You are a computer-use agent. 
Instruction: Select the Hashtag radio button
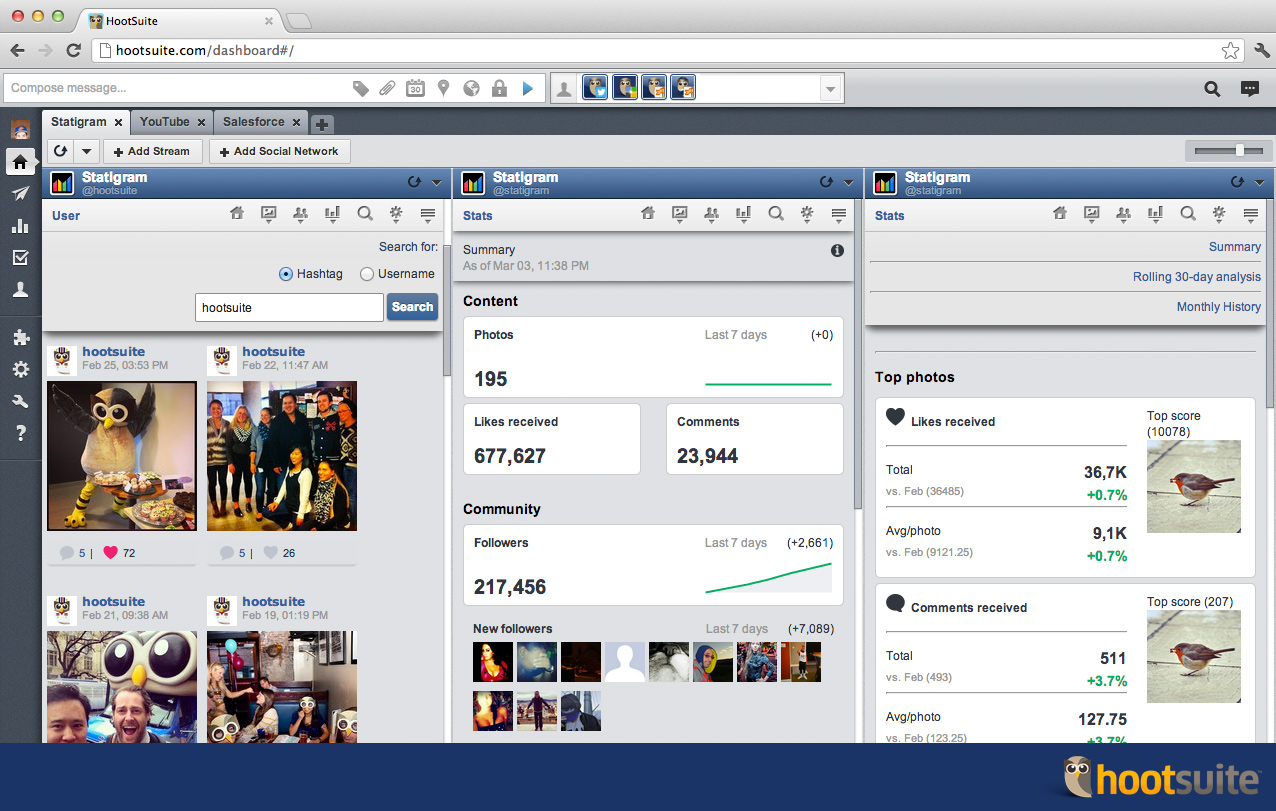click(x=286, y=274)
